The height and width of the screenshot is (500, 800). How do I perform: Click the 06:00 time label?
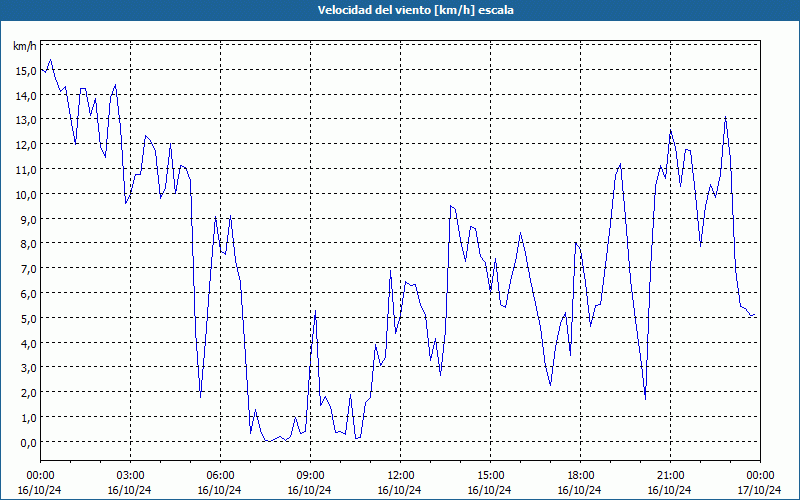220,476
